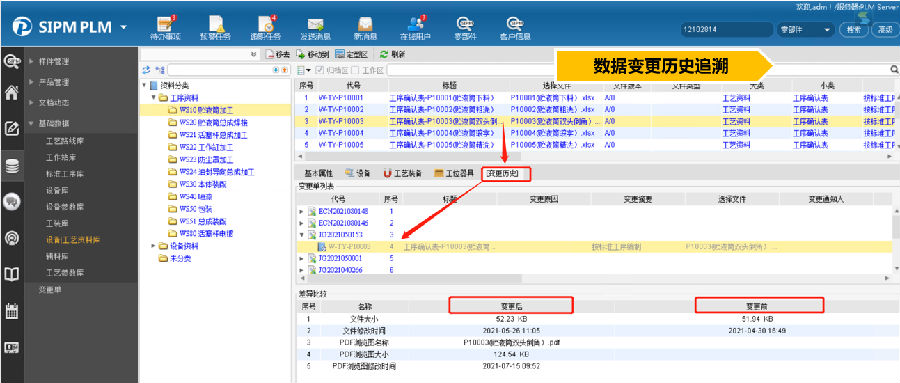The image size is (900, 383).
Task: Click the JG2021050001 change order row
Action: point(594,258)
